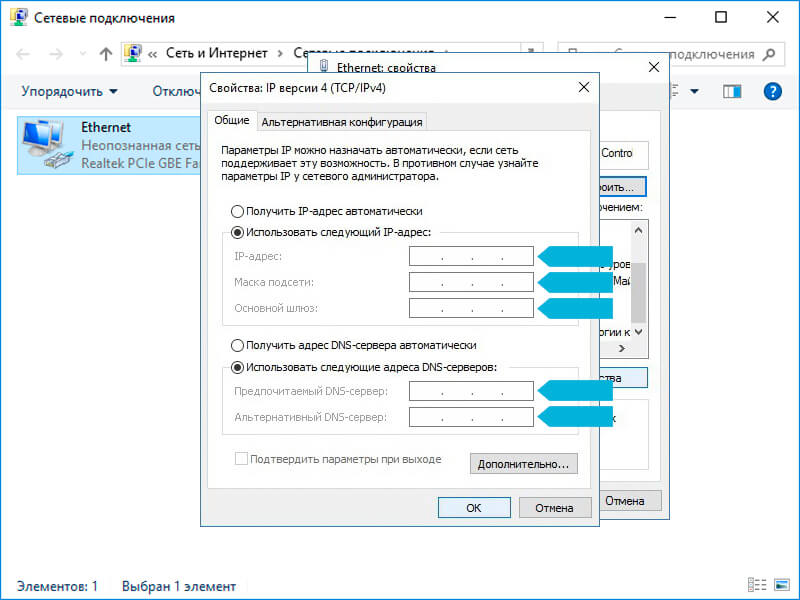800x600 pixels.
Task: Minimize the Сетевые подключения window
Action: click(670, 17)
